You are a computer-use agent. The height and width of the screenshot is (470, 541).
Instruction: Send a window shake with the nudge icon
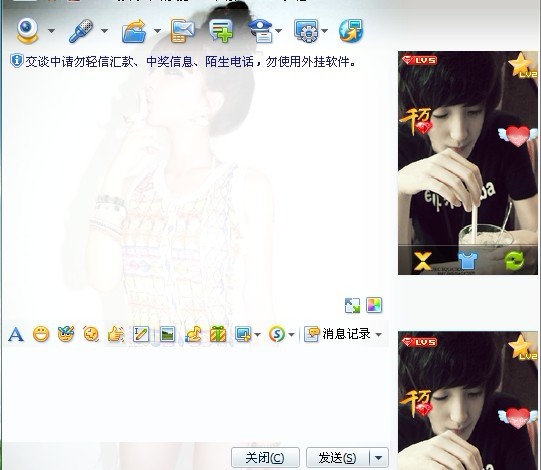pos(91,334)
